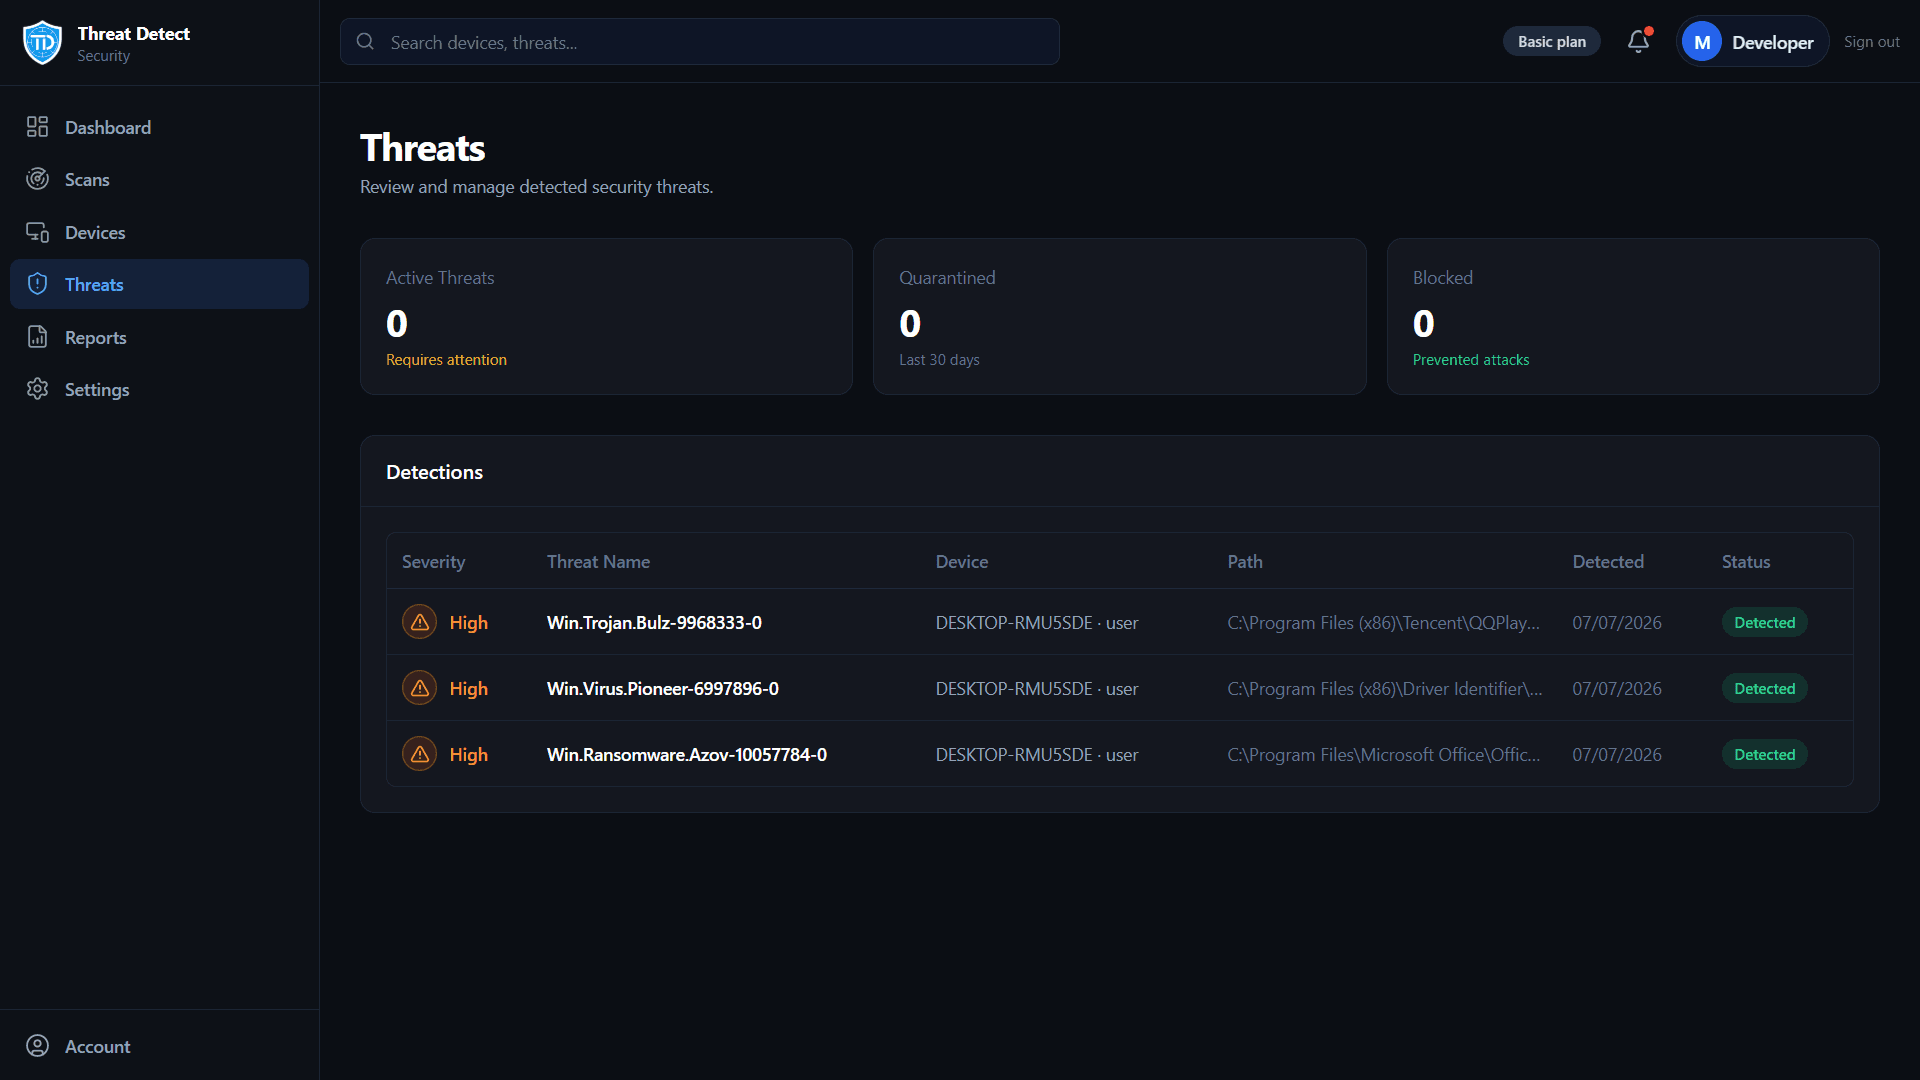
Task: Open the Developer profile name
Action: [1772, 42]
